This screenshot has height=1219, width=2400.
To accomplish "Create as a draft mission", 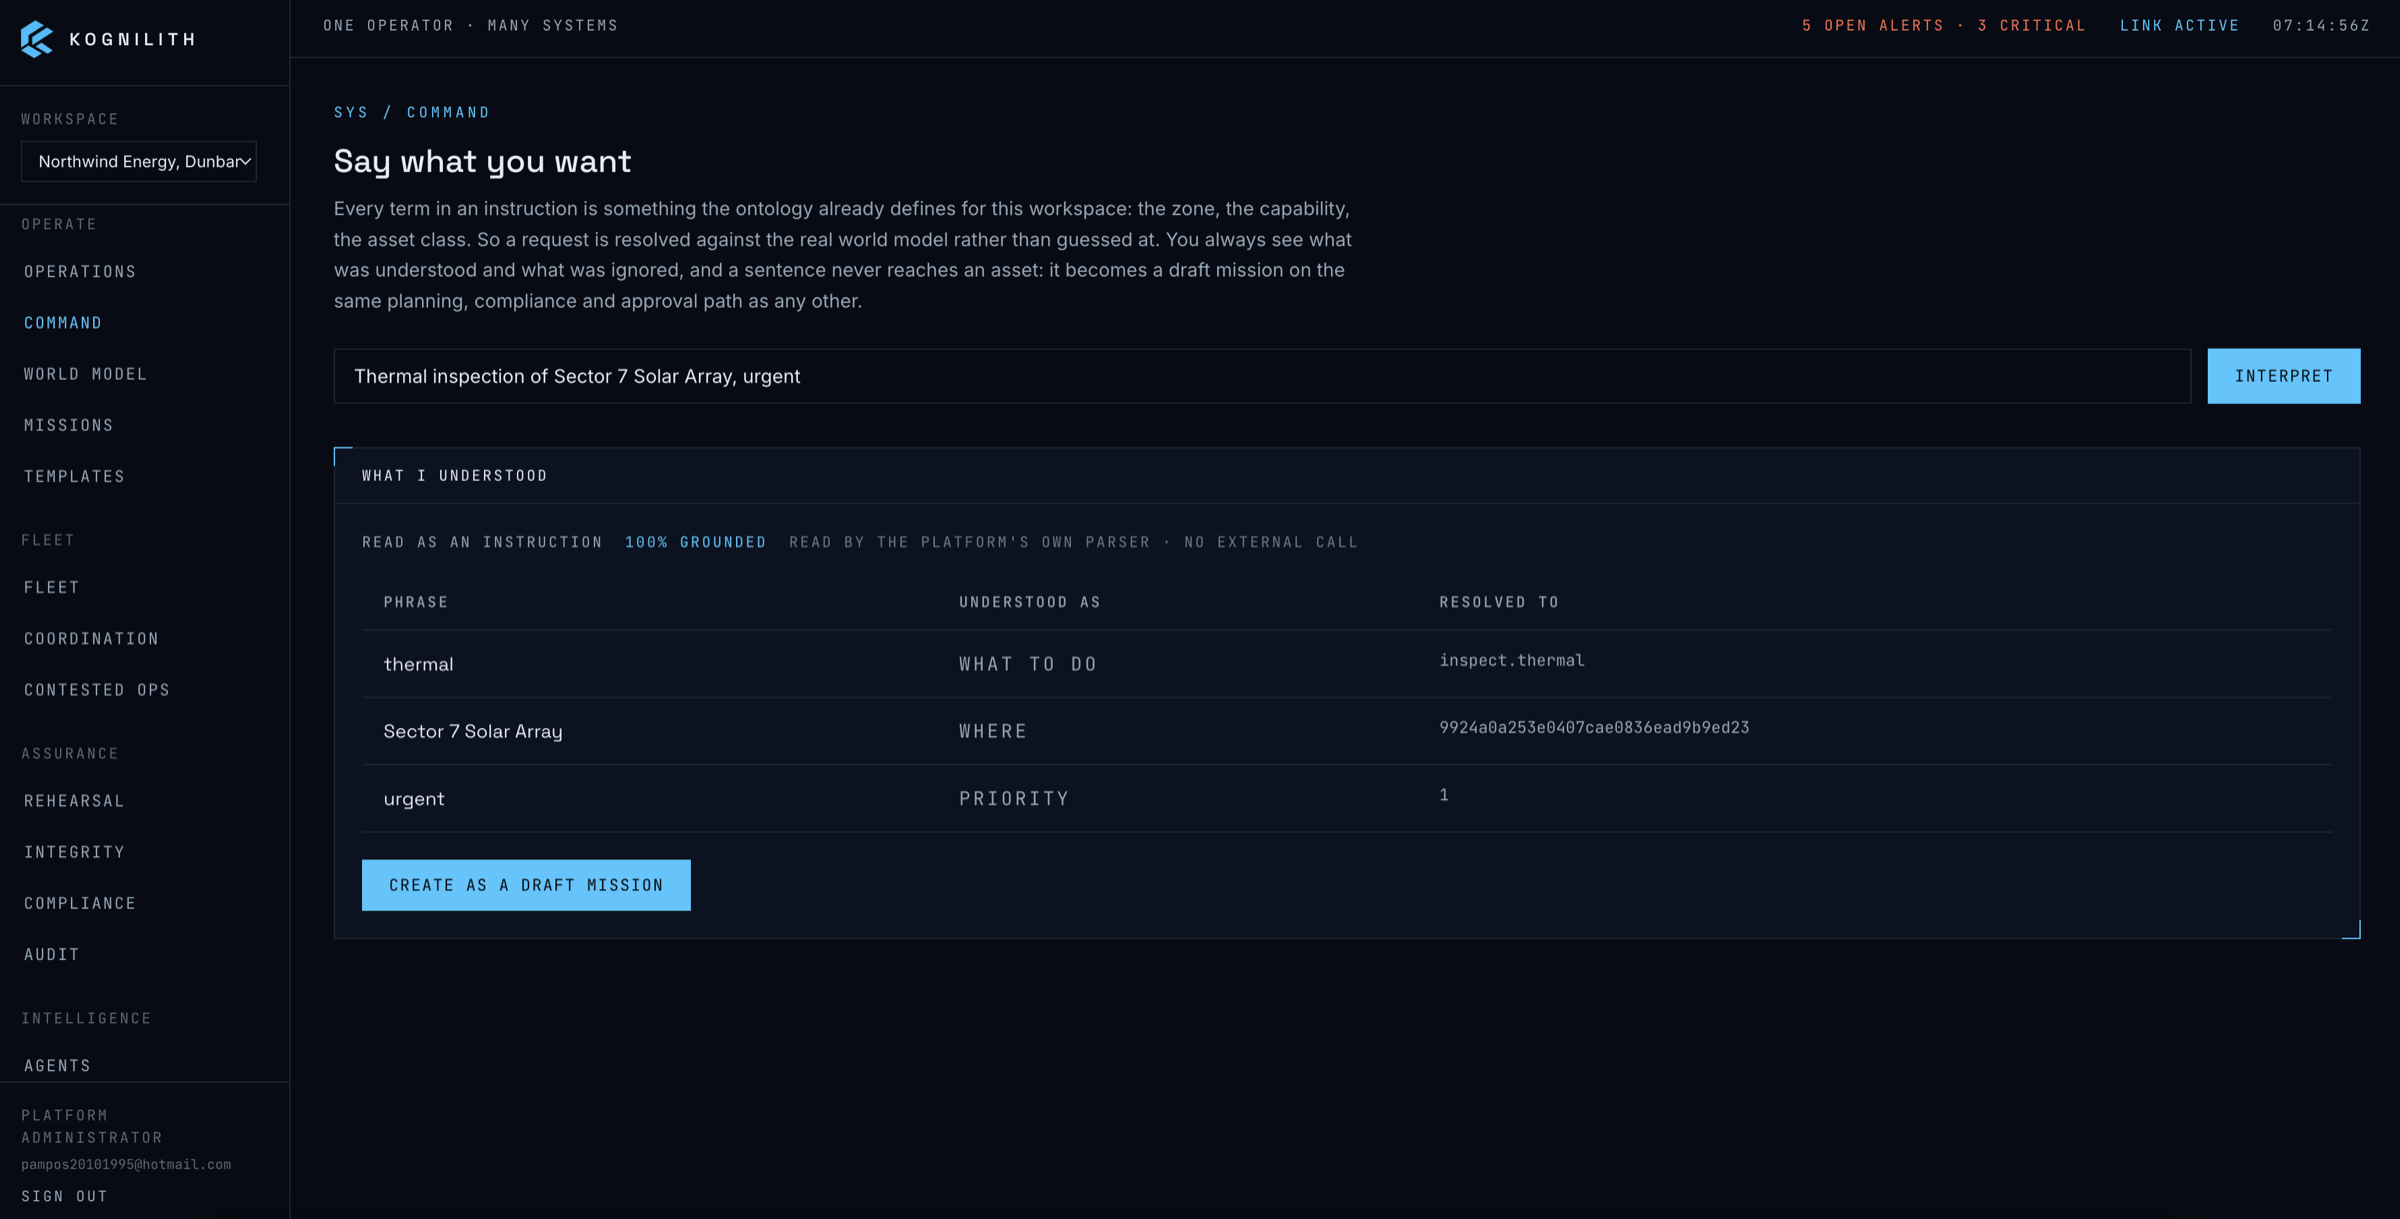I will click(526, 884).
